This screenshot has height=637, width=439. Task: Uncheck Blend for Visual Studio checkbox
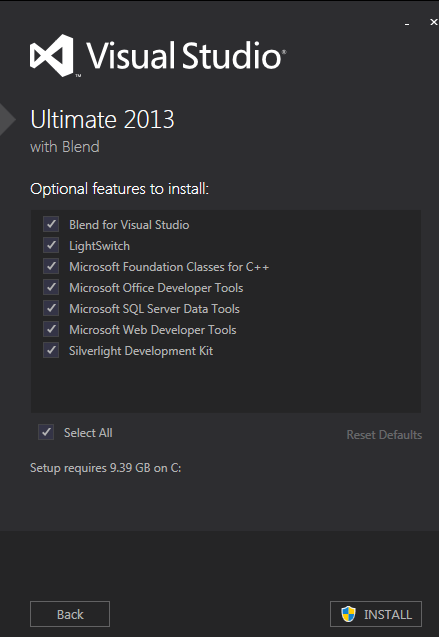click(51, 224)
